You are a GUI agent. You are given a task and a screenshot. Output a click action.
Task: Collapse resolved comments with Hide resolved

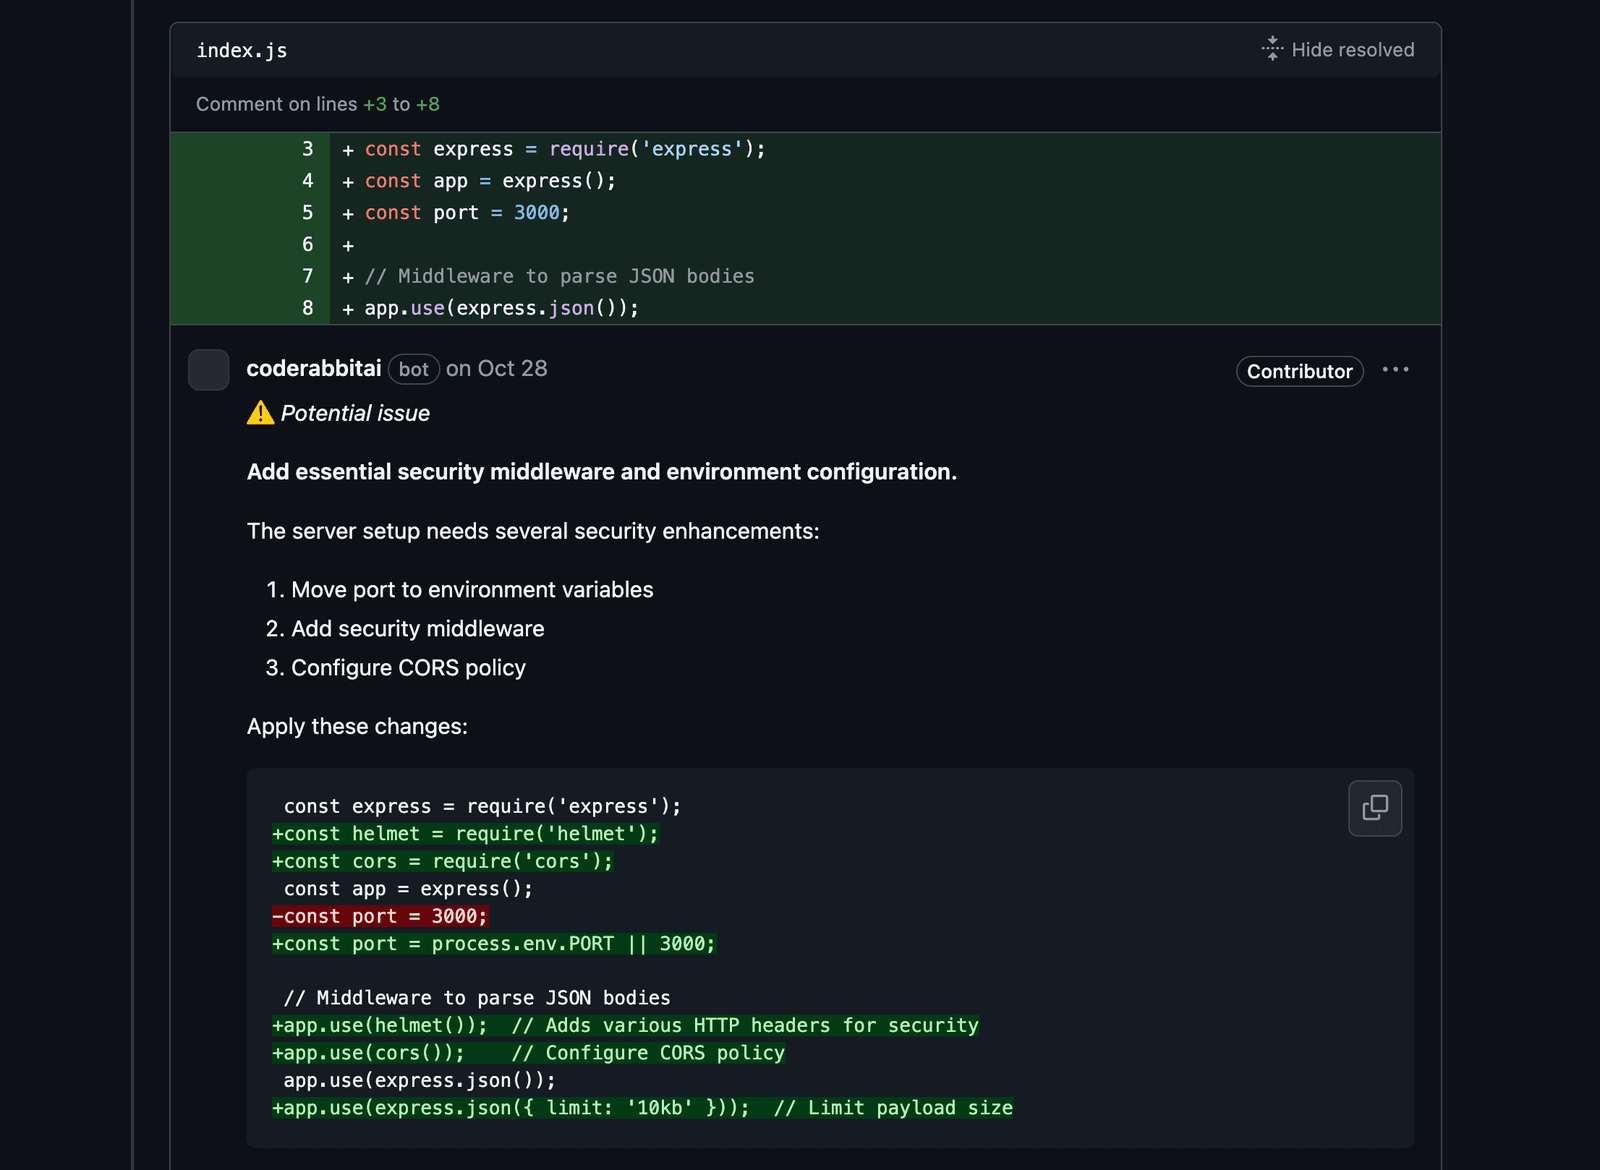(x=1352, y=49)
